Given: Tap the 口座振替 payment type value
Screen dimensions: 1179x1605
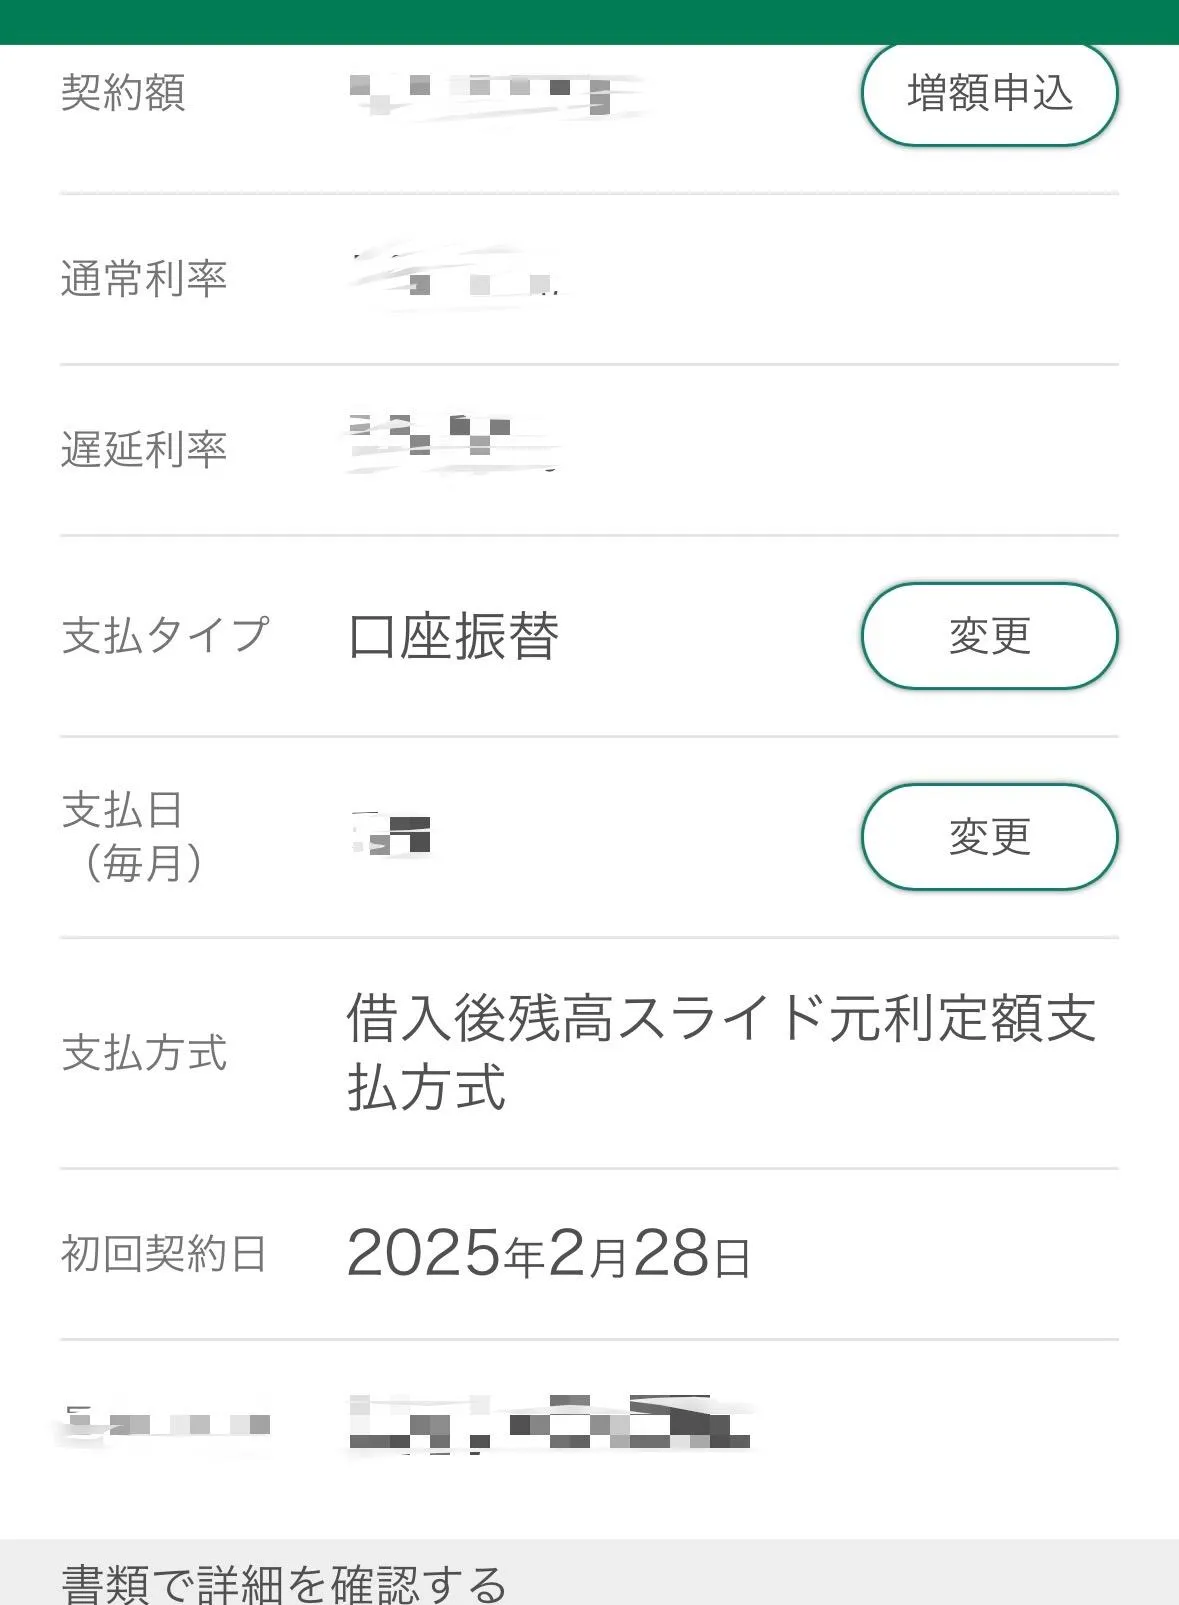Looking at the screenshot, I should pyautogui.click(x=453, y=636).
